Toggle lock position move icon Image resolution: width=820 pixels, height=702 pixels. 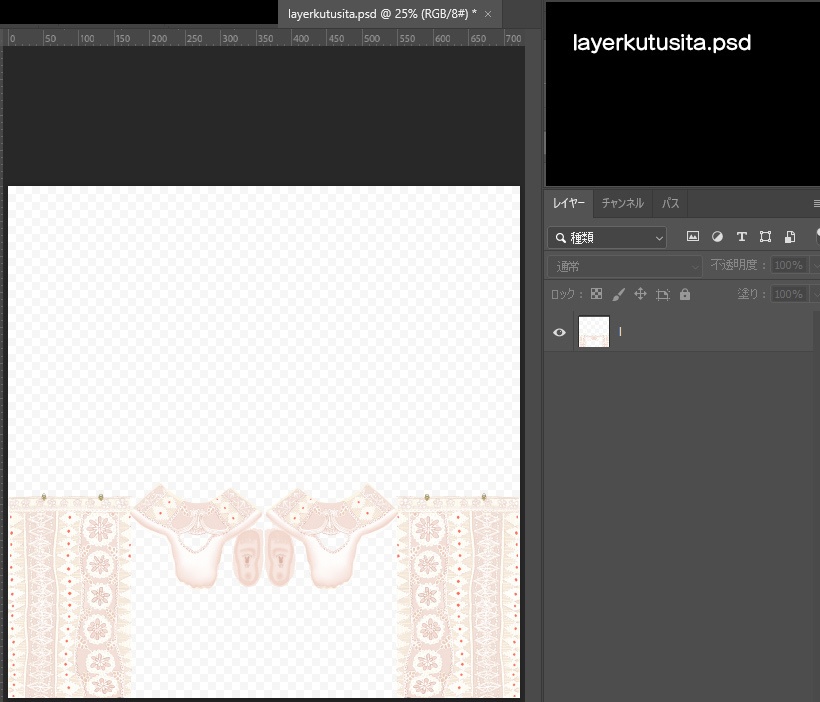click(x=640, y=294)
